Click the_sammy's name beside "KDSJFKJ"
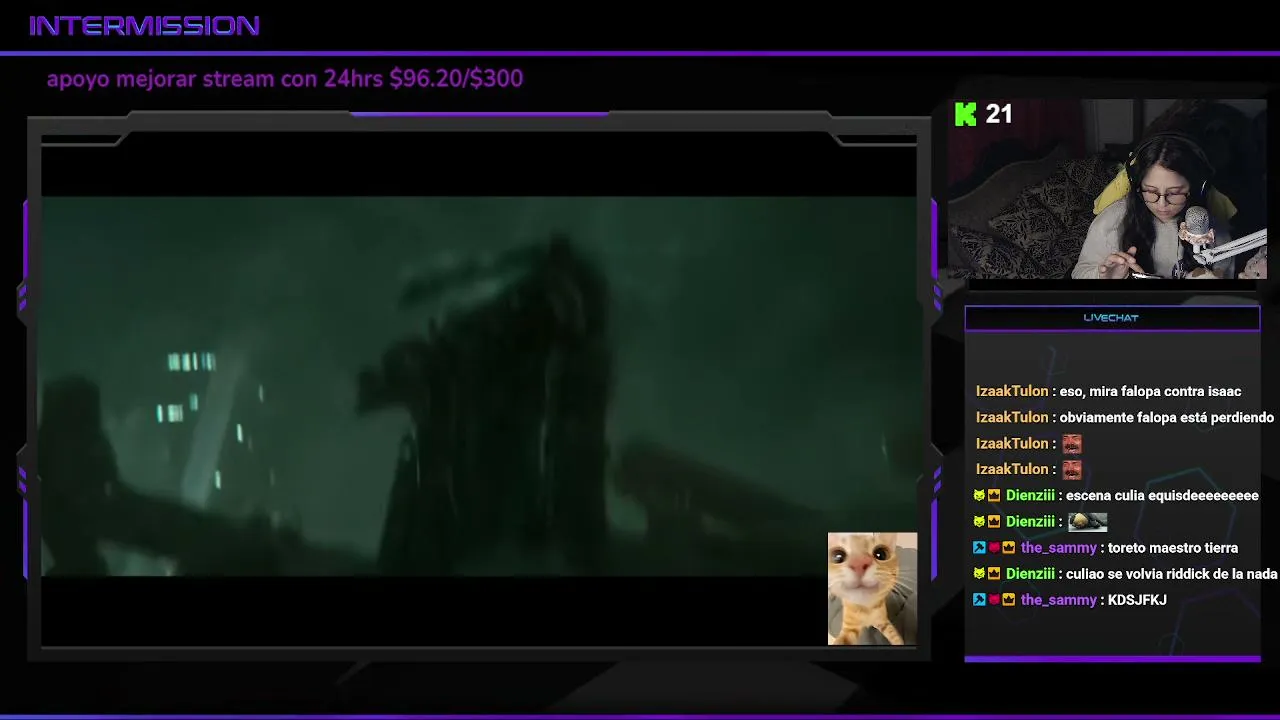1280x720 pixels. 1059,600
